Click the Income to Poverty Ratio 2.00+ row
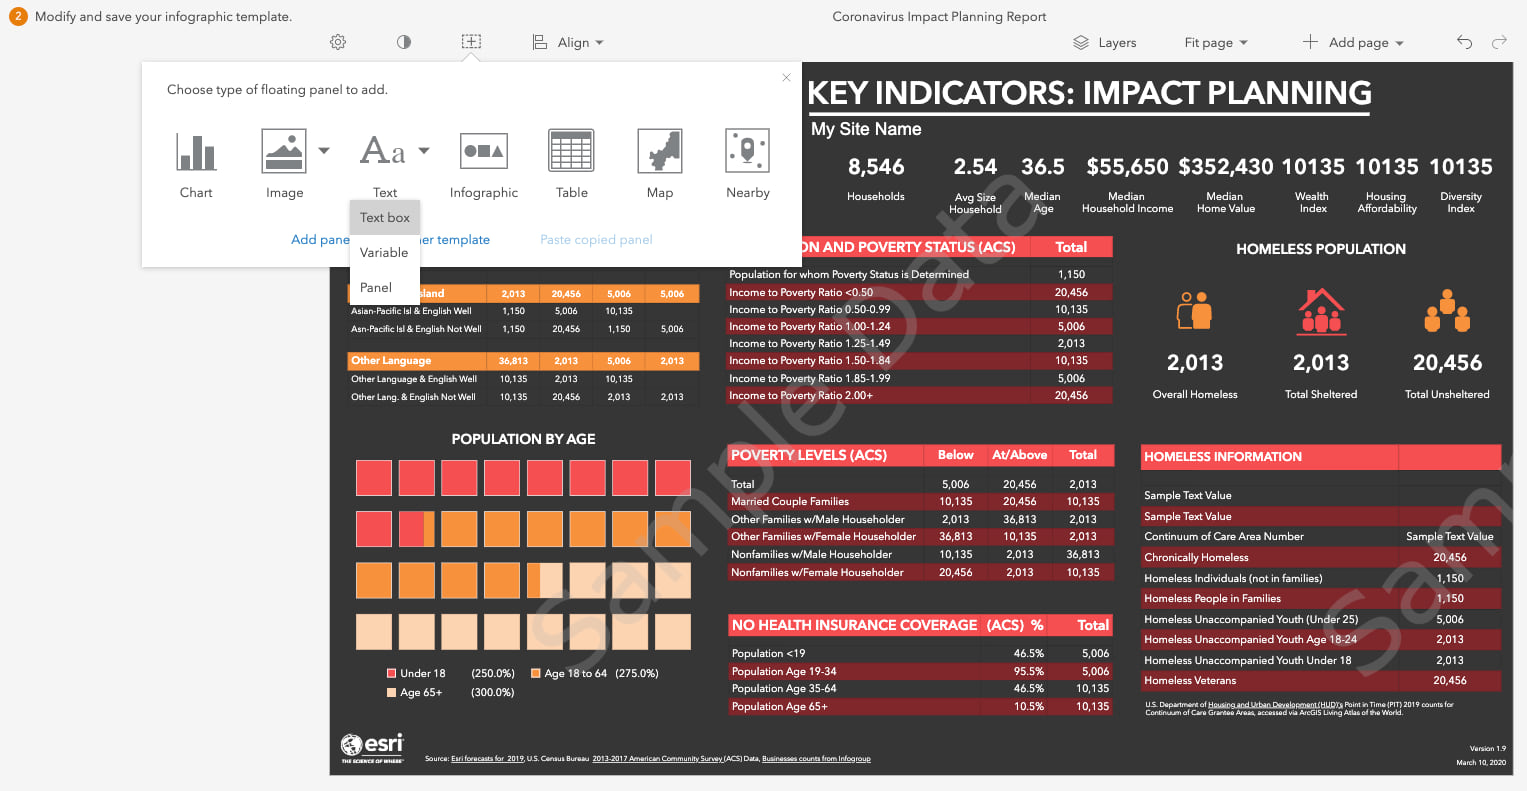The width and height of the screenshot is (1527, 791). pos(920,396)
